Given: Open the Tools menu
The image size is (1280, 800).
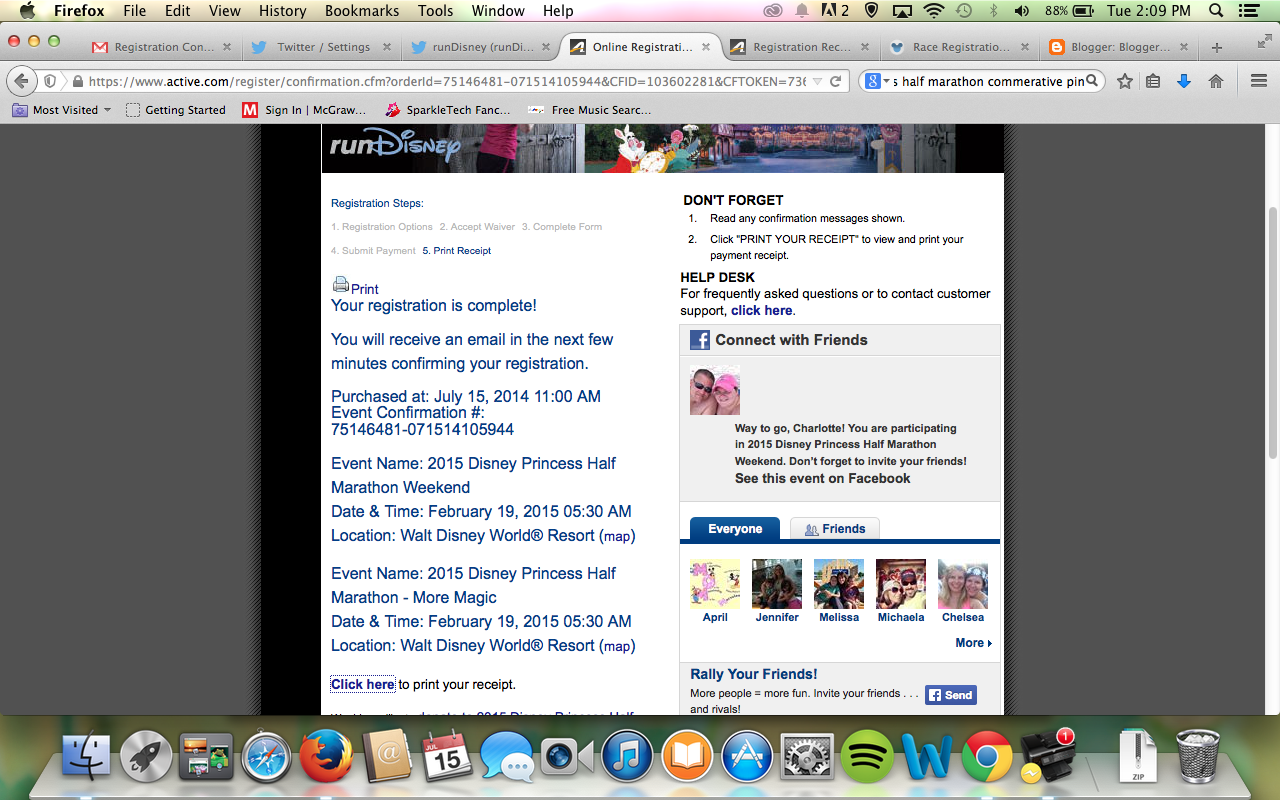Looking at the screenshot, I should coord(436,11).
